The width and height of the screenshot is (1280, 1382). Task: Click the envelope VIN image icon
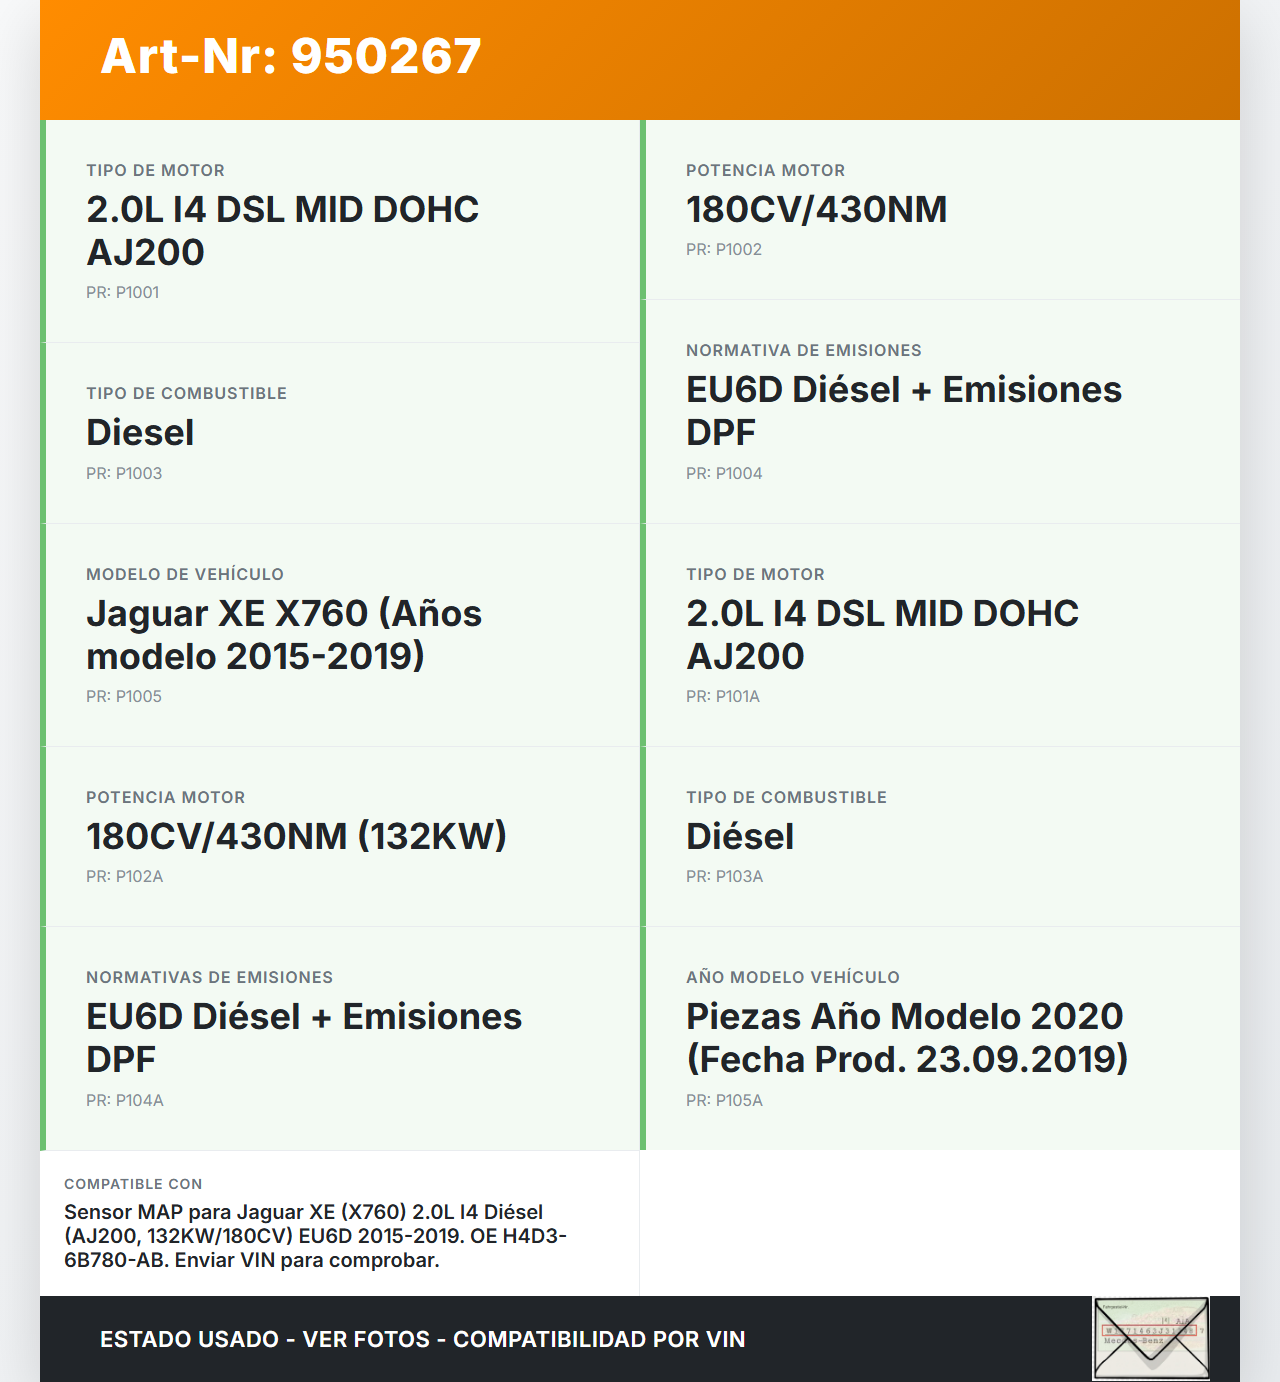pos(1151,1339)
